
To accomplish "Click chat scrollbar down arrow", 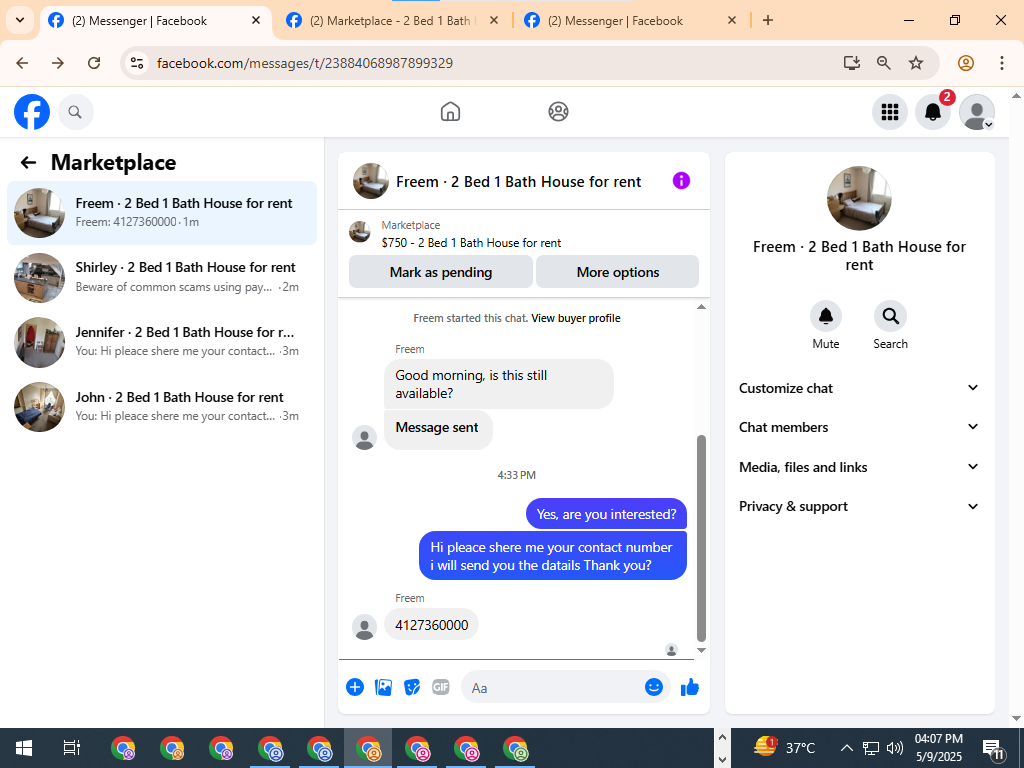I will click(x=701, y=650).
